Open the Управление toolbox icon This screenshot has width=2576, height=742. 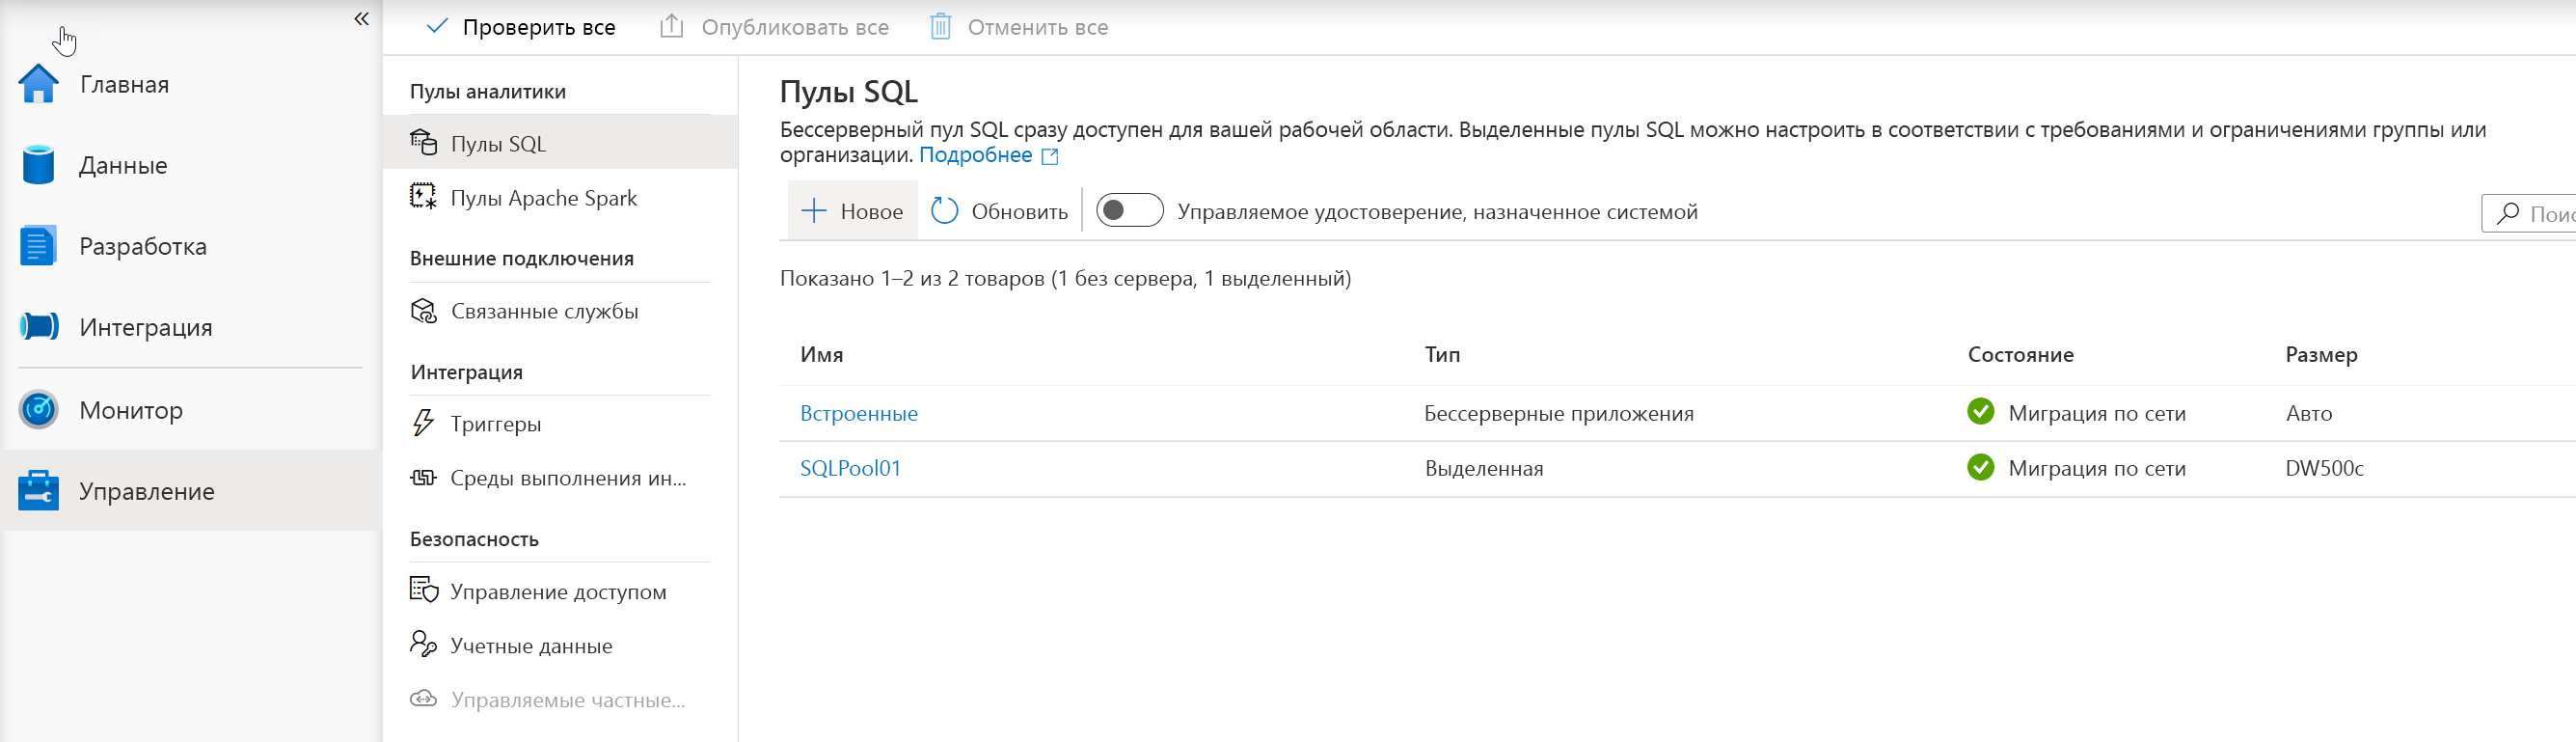39,491
